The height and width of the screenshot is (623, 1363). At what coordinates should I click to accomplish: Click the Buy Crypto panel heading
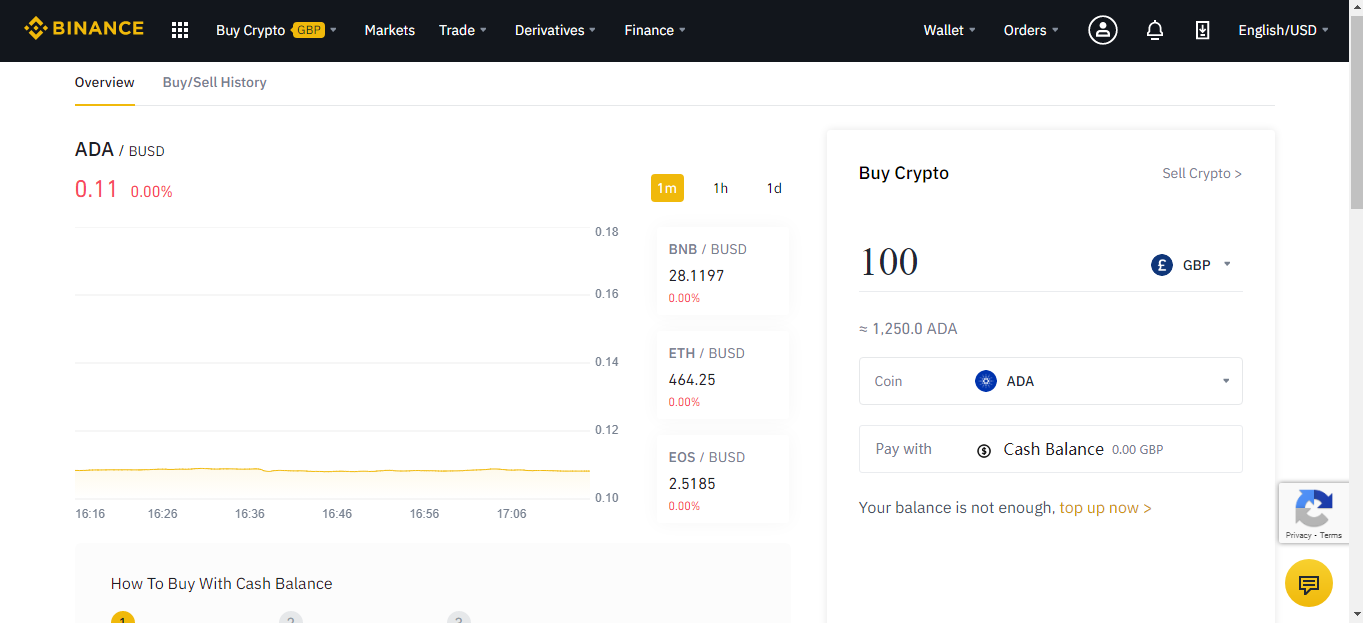pos(904,173)
